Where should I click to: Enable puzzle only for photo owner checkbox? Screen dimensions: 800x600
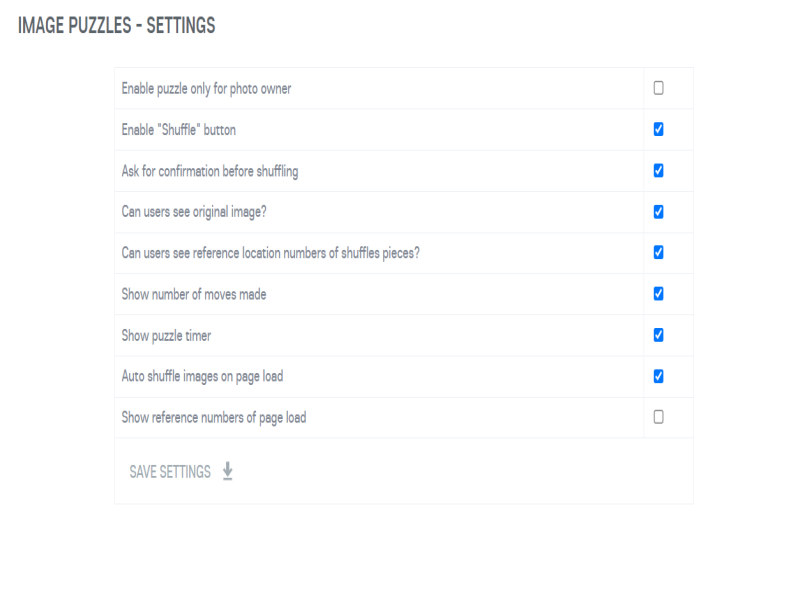tap(658, 88)
